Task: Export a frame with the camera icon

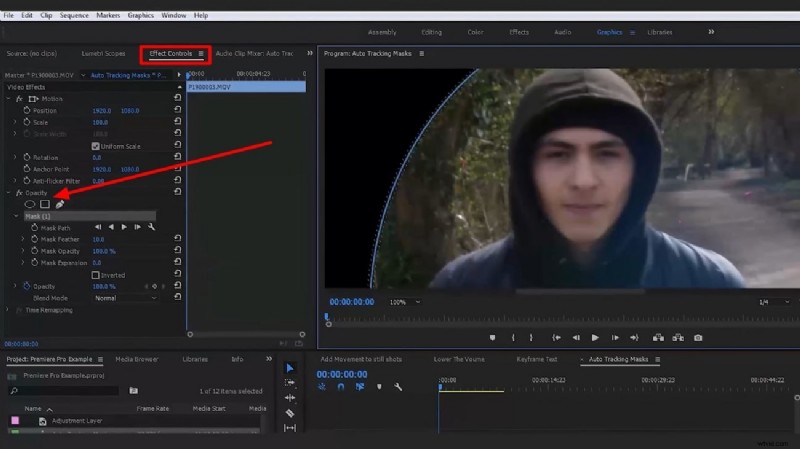Action: (x=698, y=338)
